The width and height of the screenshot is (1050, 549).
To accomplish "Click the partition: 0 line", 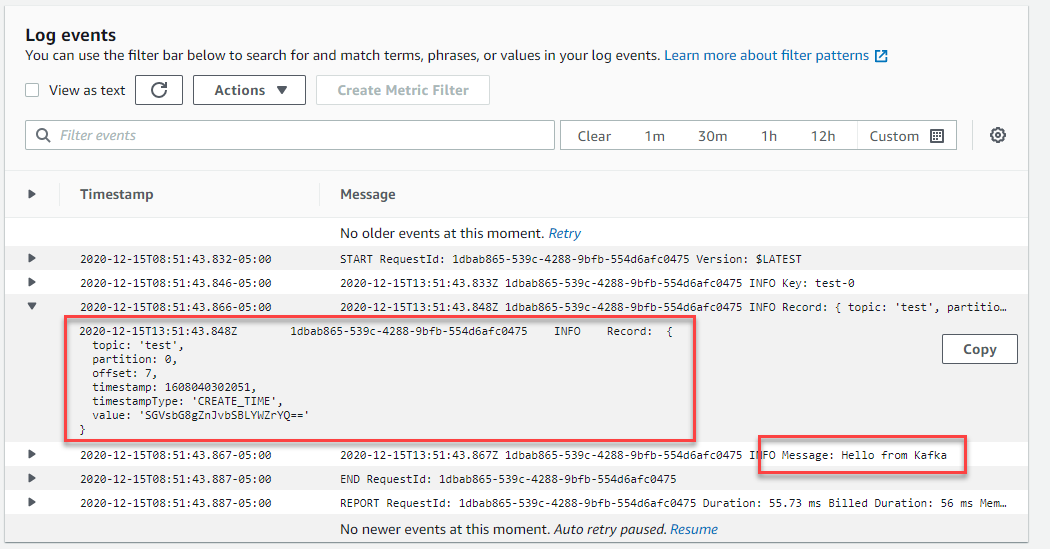I will click(135, 359).
